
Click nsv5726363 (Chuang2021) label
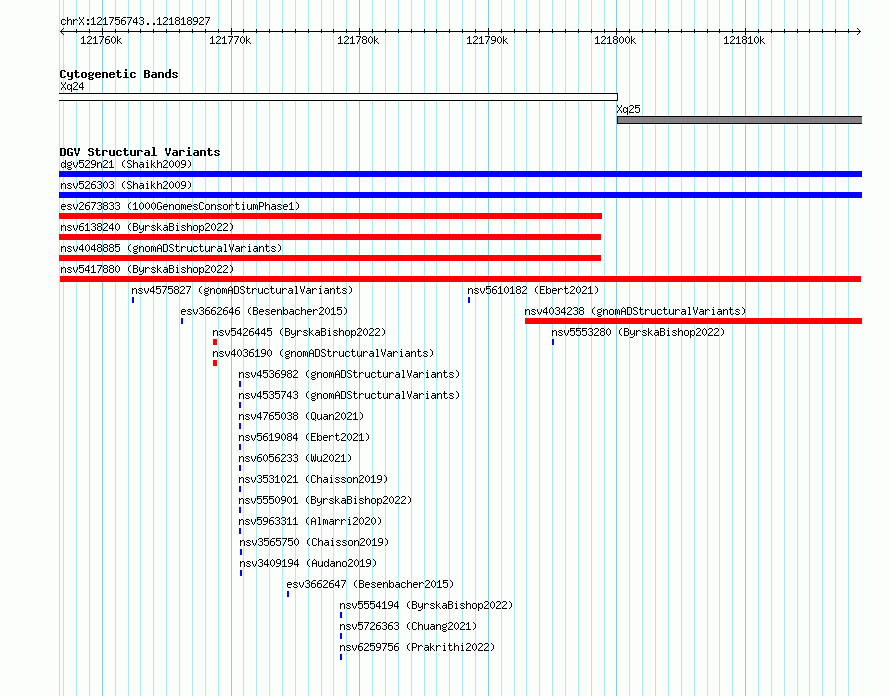408,626
